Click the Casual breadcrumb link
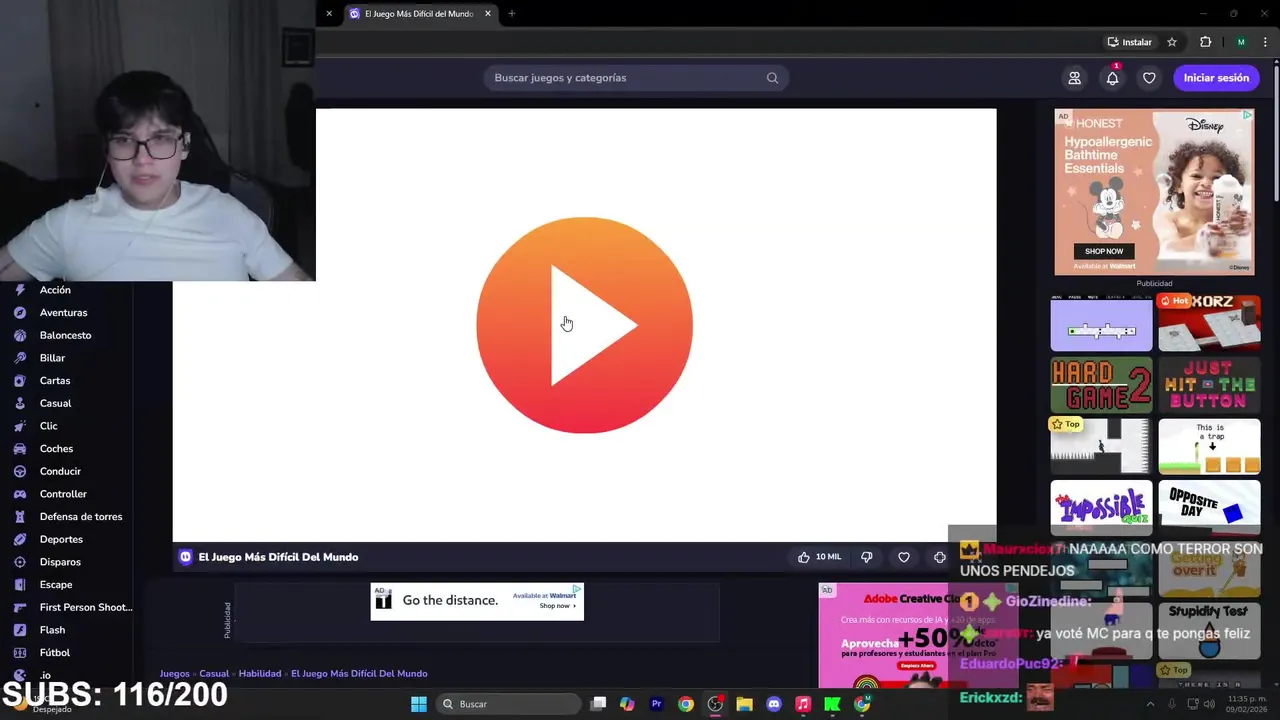This screenshot has width=1280, height=720. 214,674
